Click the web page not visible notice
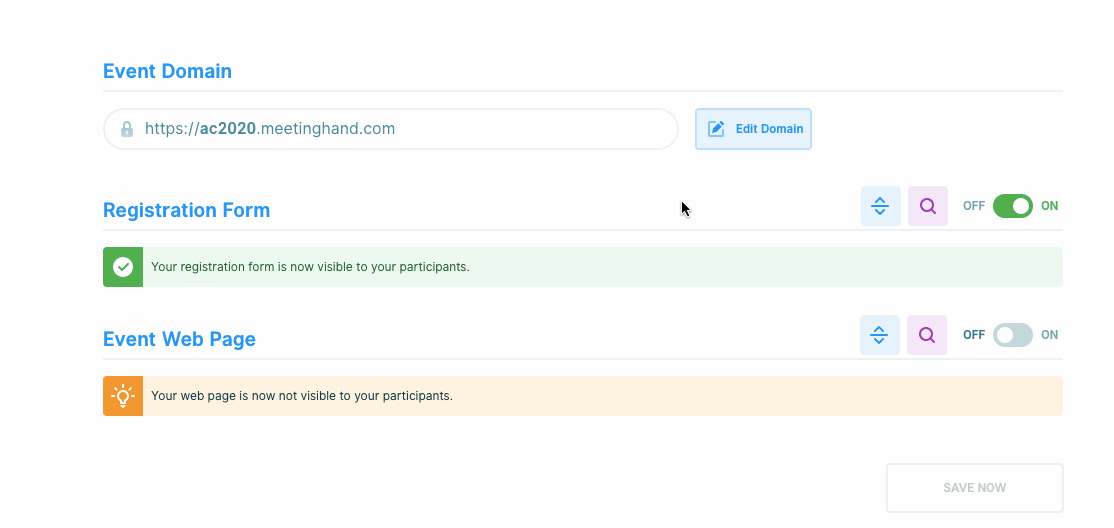 coord(302,396)
